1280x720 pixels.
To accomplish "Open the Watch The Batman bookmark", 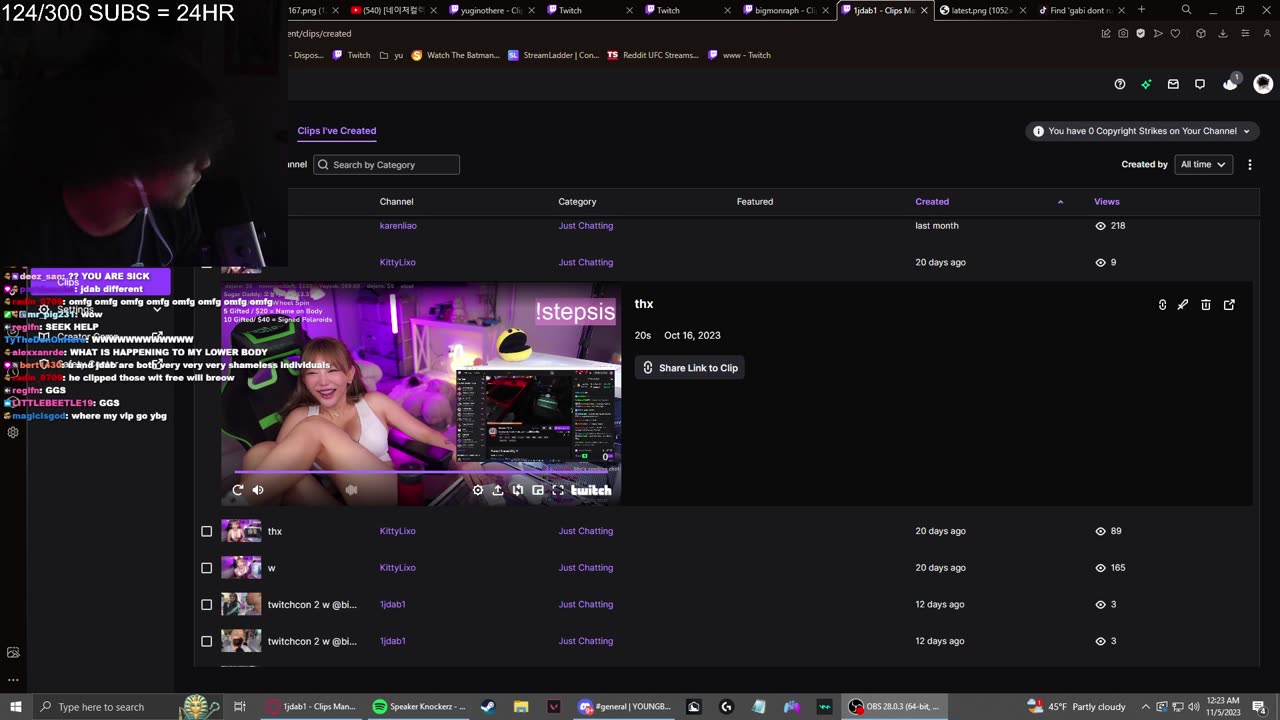I will 455,55.
